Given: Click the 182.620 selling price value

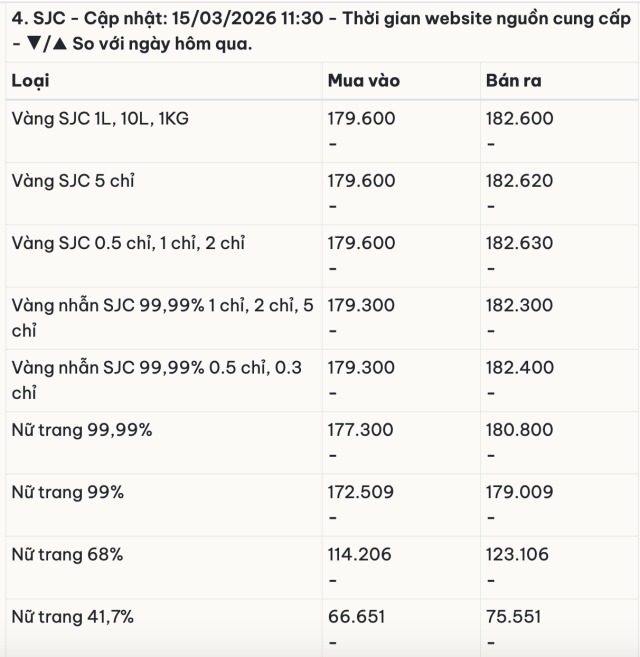Looking at the screenshot, I should click(519, 181).
